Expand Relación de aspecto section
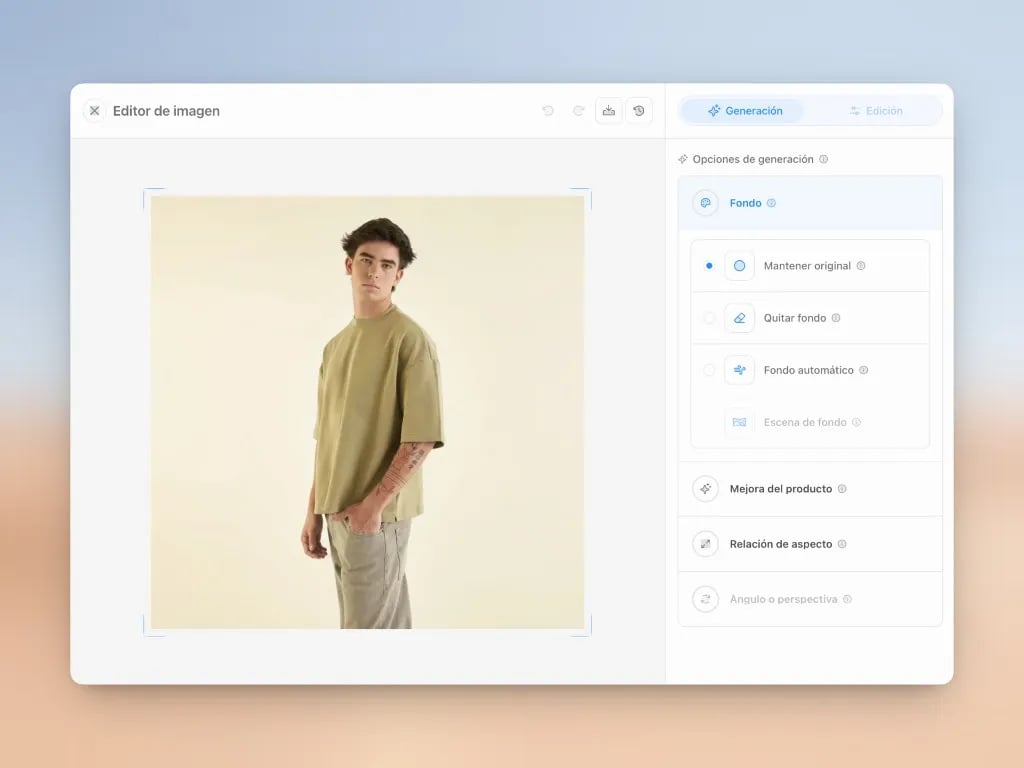Image resolution: width=1024 pixels, height=768 pixels. pos(810,544)
